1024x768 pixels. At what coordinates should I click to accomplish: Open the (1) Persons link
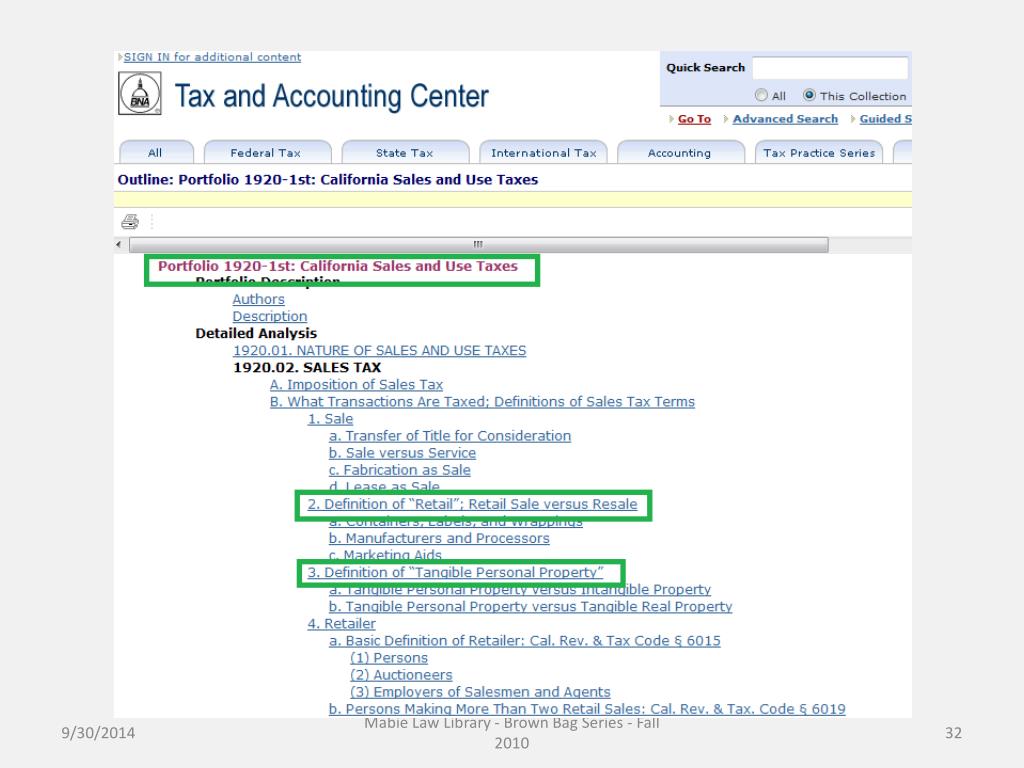(389, 658)
